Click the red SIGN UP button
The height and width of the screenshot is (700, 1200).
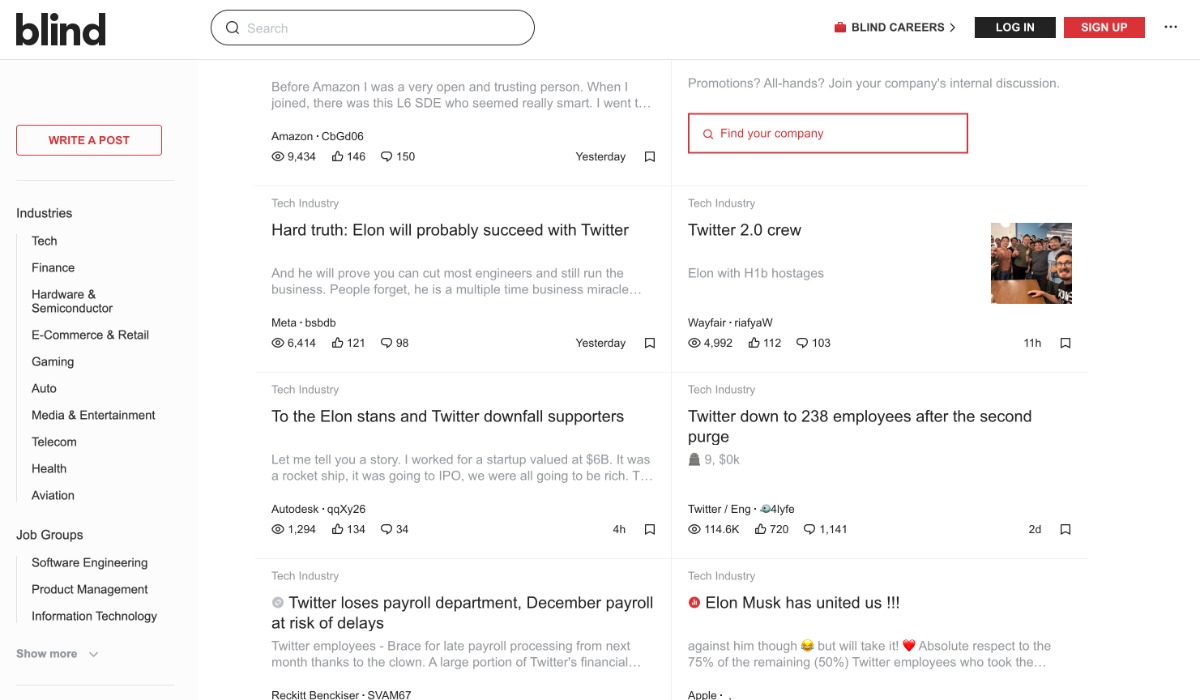tap(1104, 28)
